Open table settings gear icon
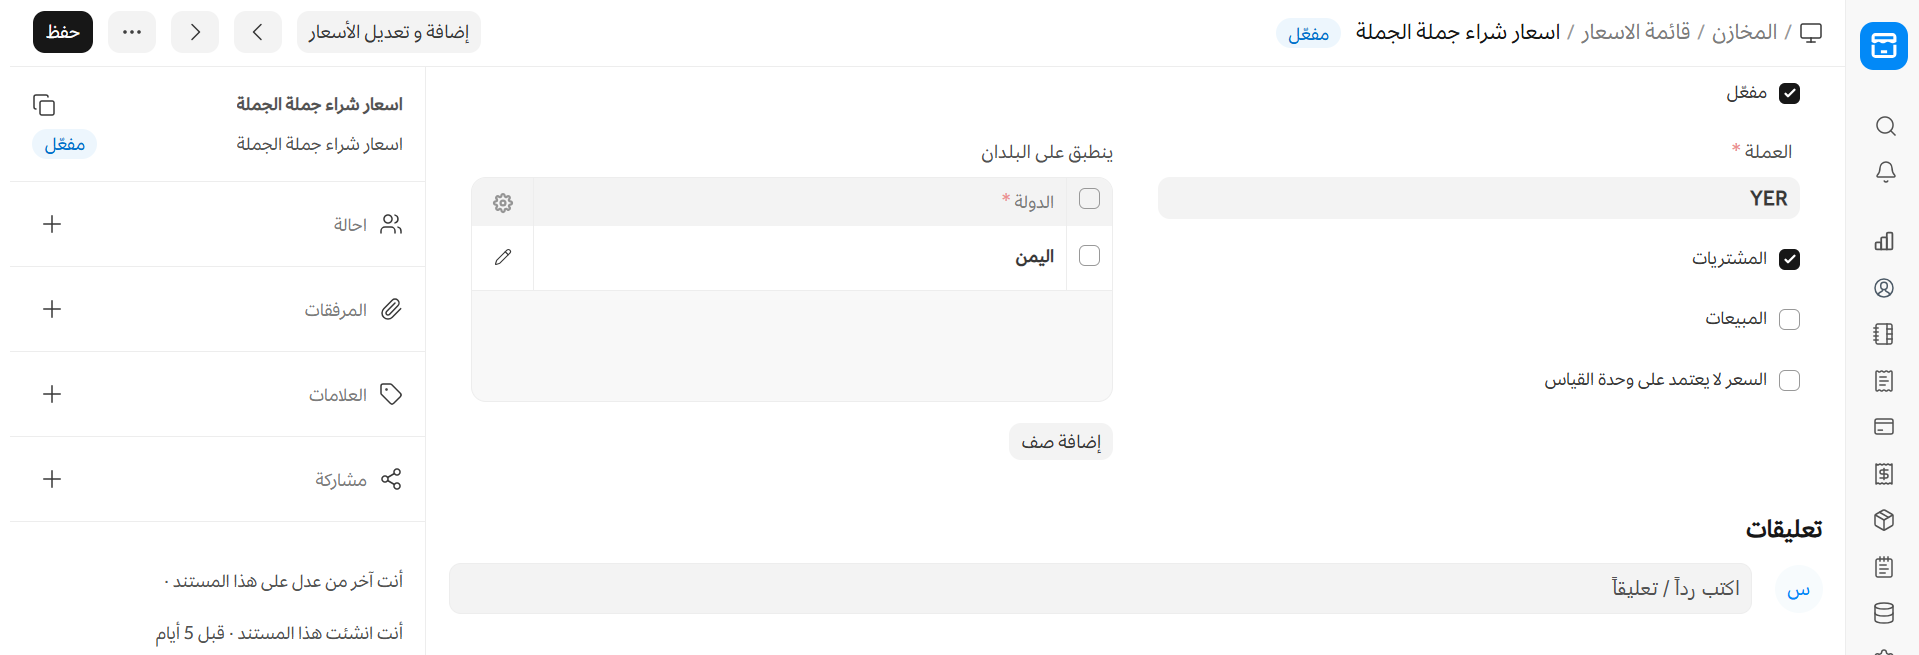 click(x=503, y=203)
